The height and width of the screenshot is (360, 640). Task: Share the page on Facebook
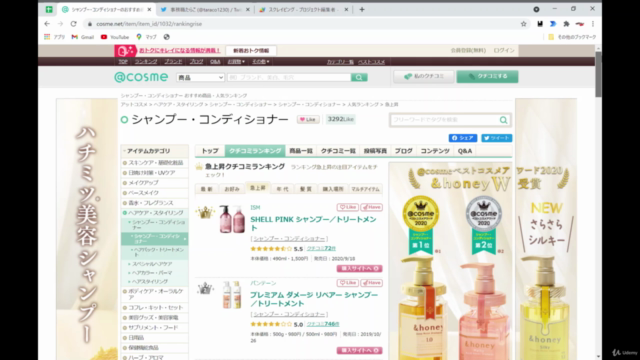[463, 138]
